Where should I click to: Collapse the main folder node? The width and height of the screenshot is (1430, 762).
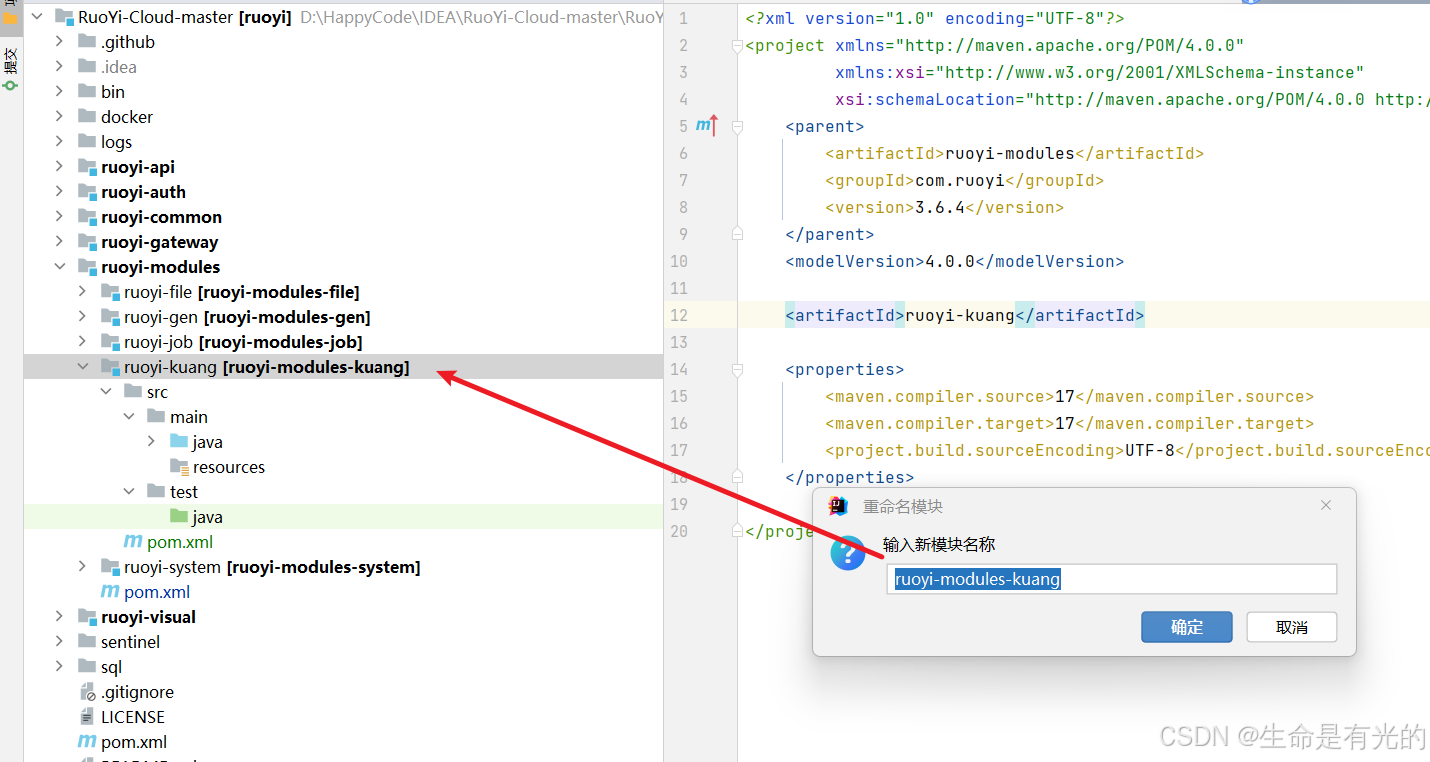tap(129, 417)
